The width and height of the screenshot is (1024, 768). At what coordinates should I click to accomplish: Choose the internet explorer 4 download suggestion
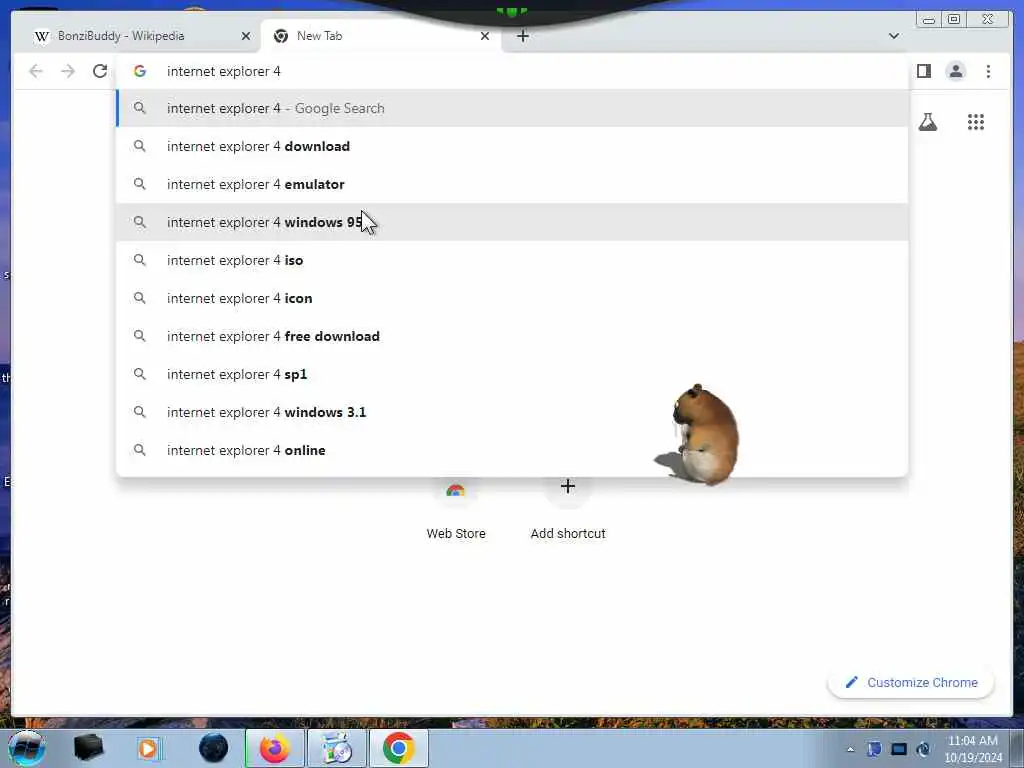point(512,146)
